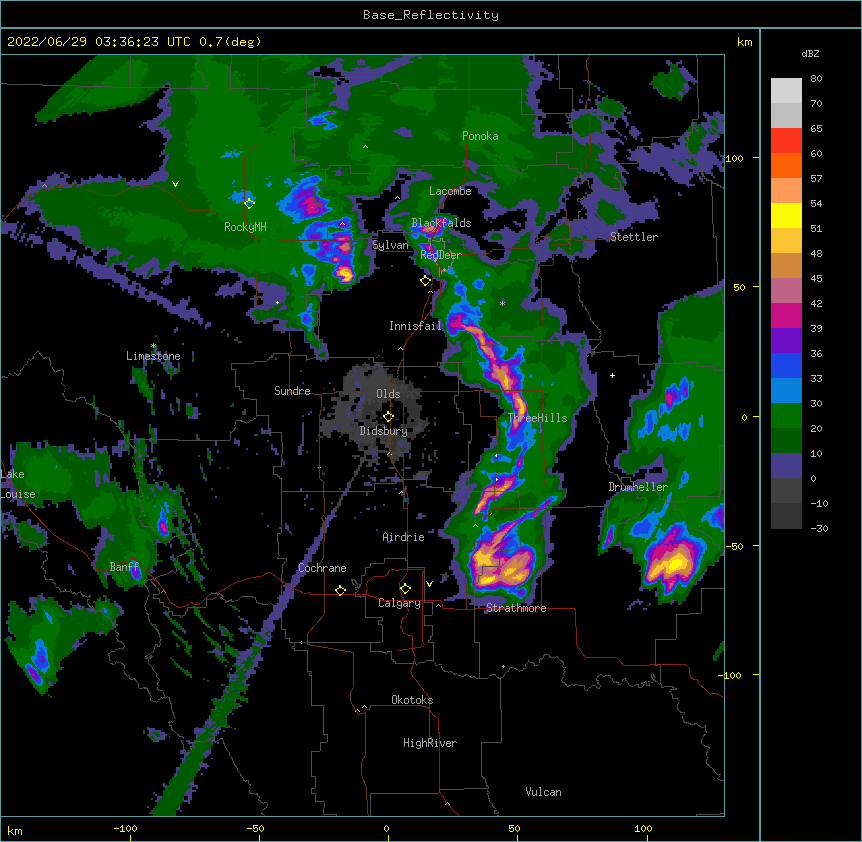
Task: Select the Innisfail label
Action: (415, 326)
